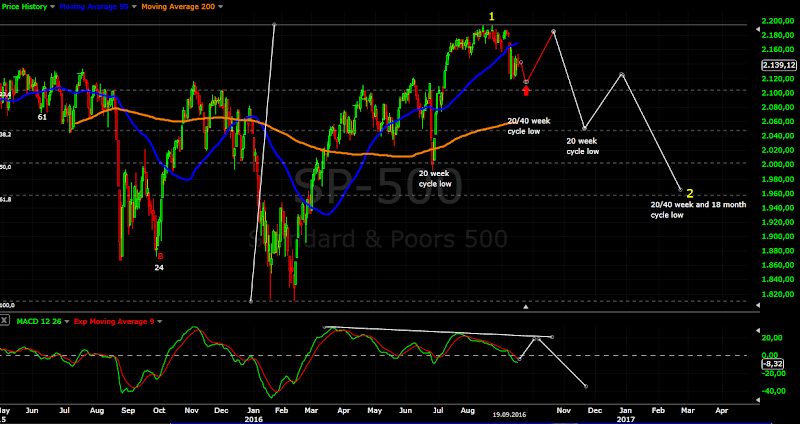This screenshot has height=424, width=800.
Task: Select the red B wave label
Action: [x=160, y=256]
